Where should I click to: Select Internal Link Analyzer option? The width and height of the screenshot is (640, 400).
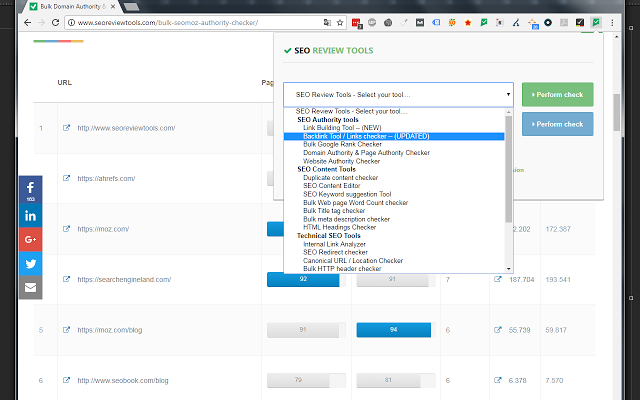(x=394, y=244)
